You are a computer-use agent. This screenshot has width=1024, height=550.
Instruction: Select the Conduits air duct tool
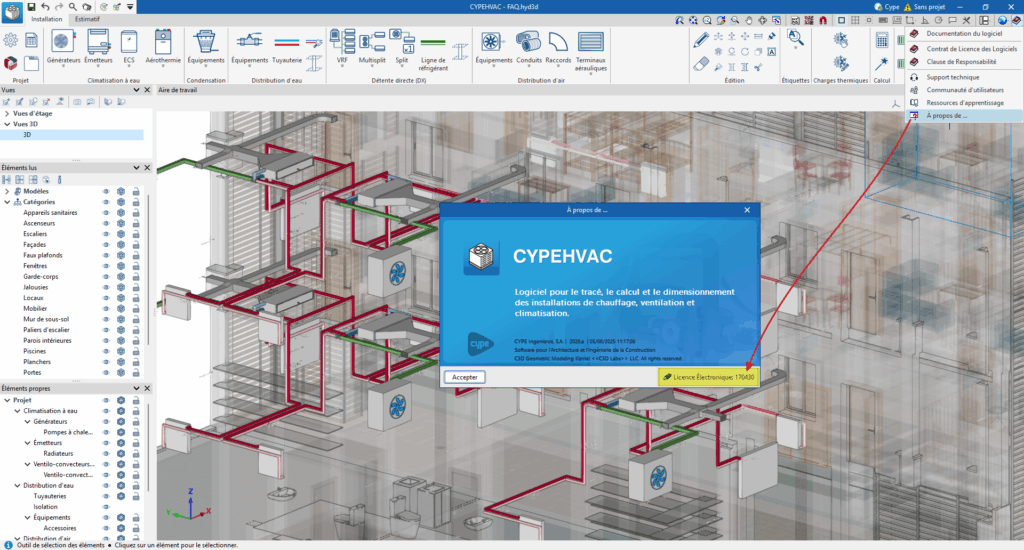pyautogui.click(x=529, y=42)
